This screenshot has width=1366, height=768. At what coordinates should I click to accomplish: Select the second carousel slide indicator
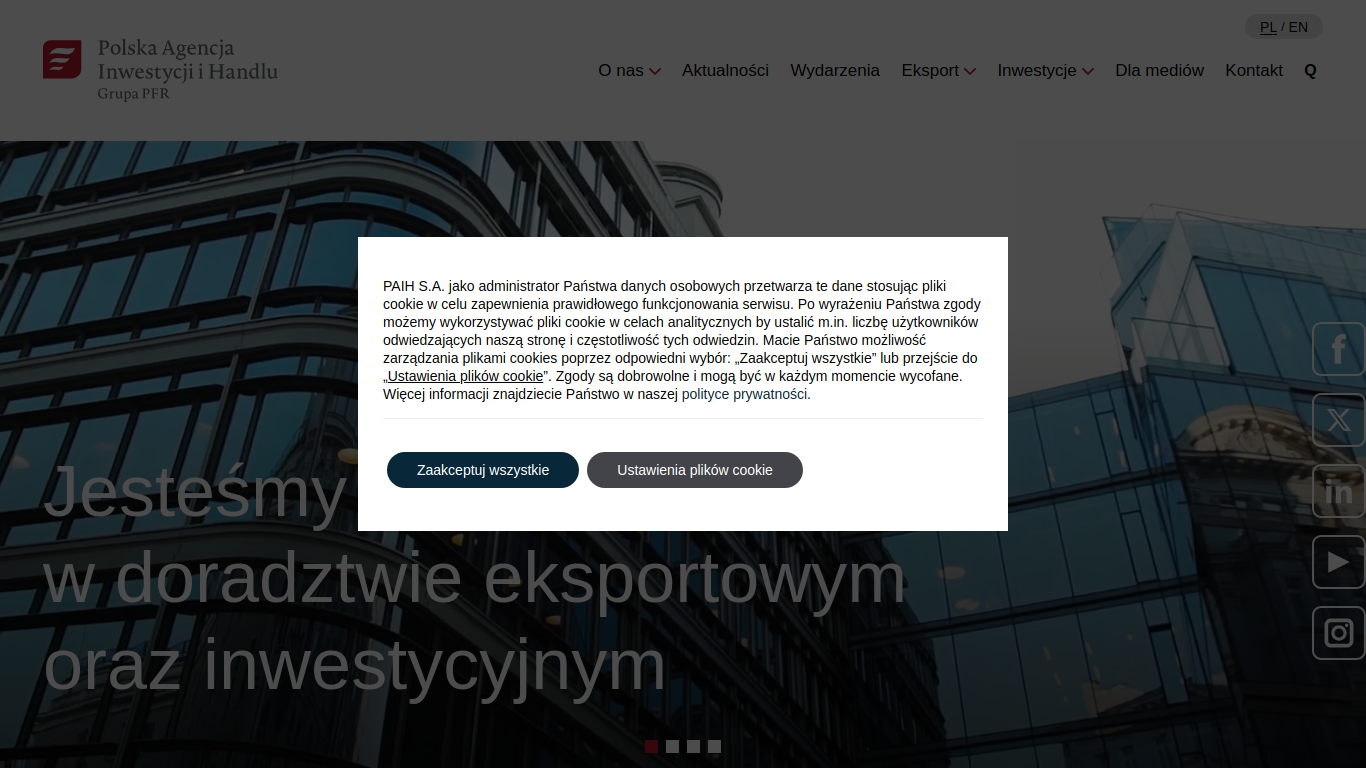(x=673, y=746)
